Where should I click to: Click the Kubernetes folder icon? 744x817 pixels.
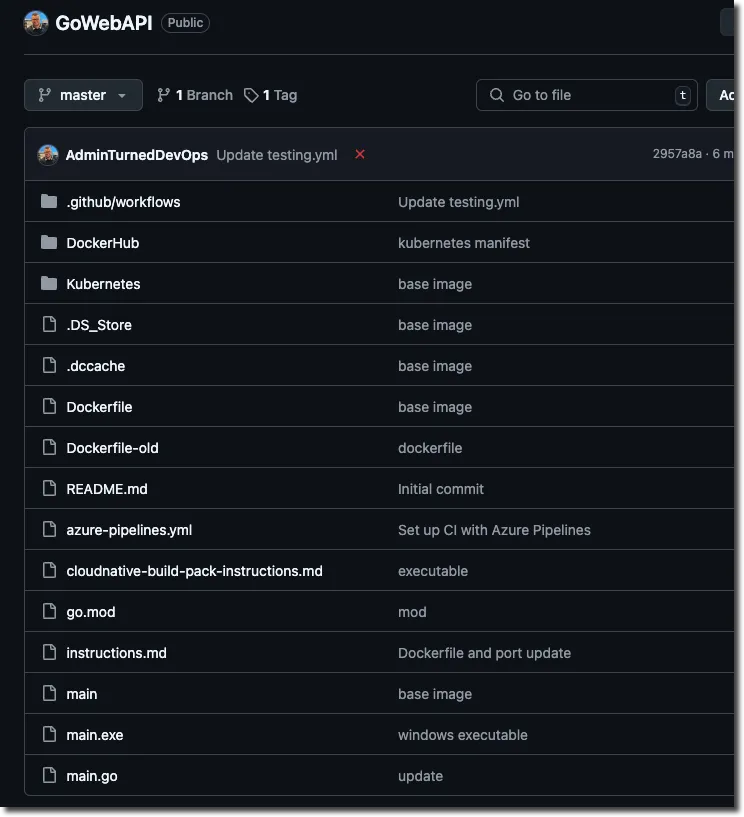point(49,284)
